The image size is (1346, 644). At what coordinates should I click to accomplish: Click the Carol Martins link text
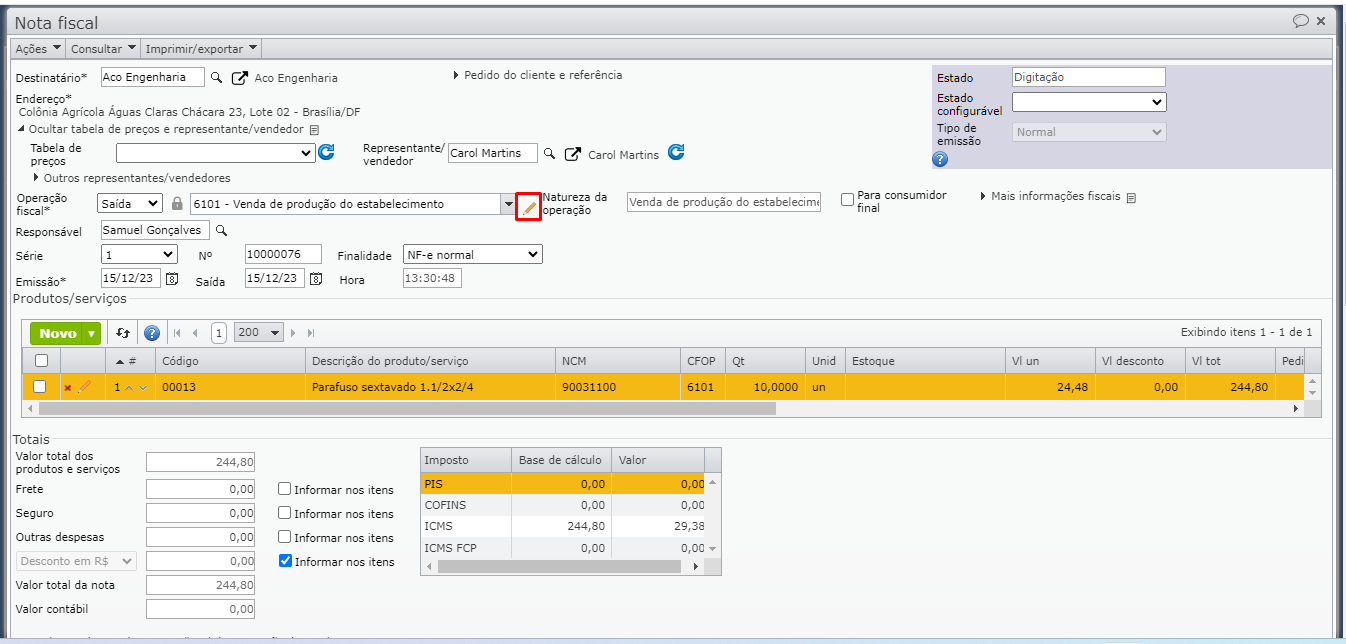click(x=623, y=155)
